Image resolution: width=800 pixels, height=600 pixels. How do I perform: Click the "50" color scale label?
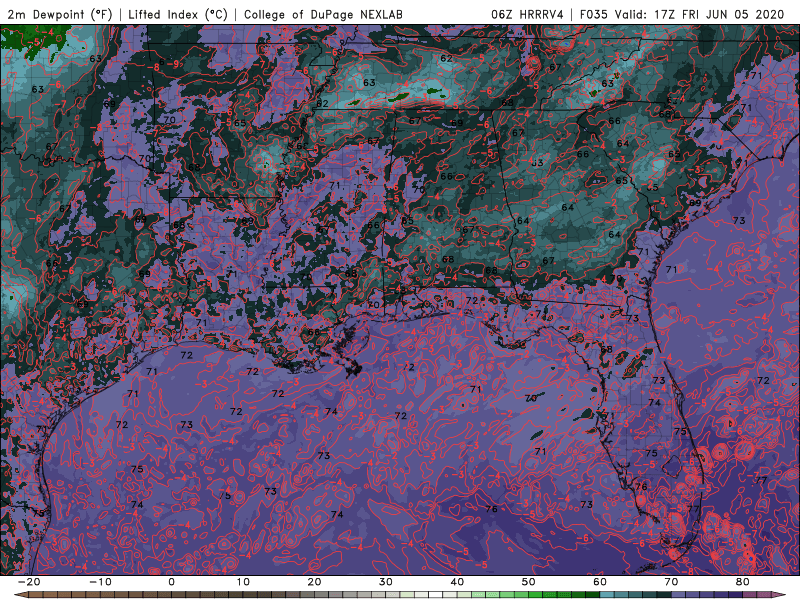529,582
